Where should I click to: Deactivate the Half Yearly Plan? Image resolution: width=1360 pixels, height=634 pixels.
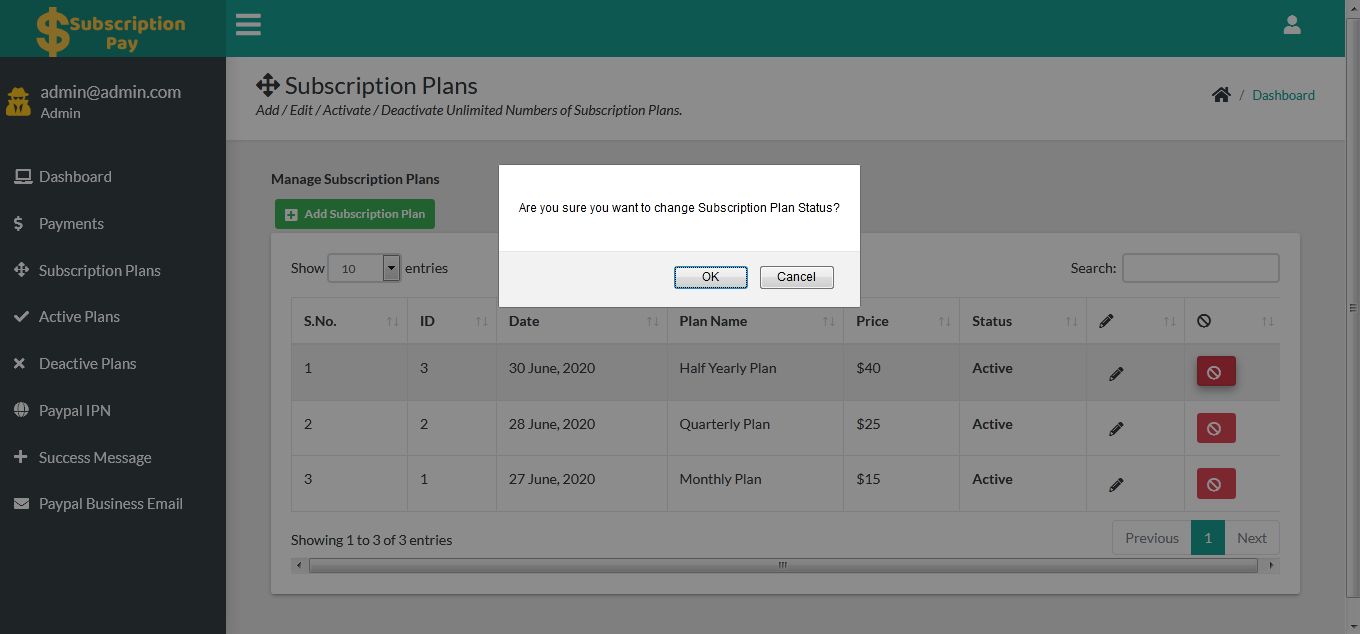[x=1215, y=372]
